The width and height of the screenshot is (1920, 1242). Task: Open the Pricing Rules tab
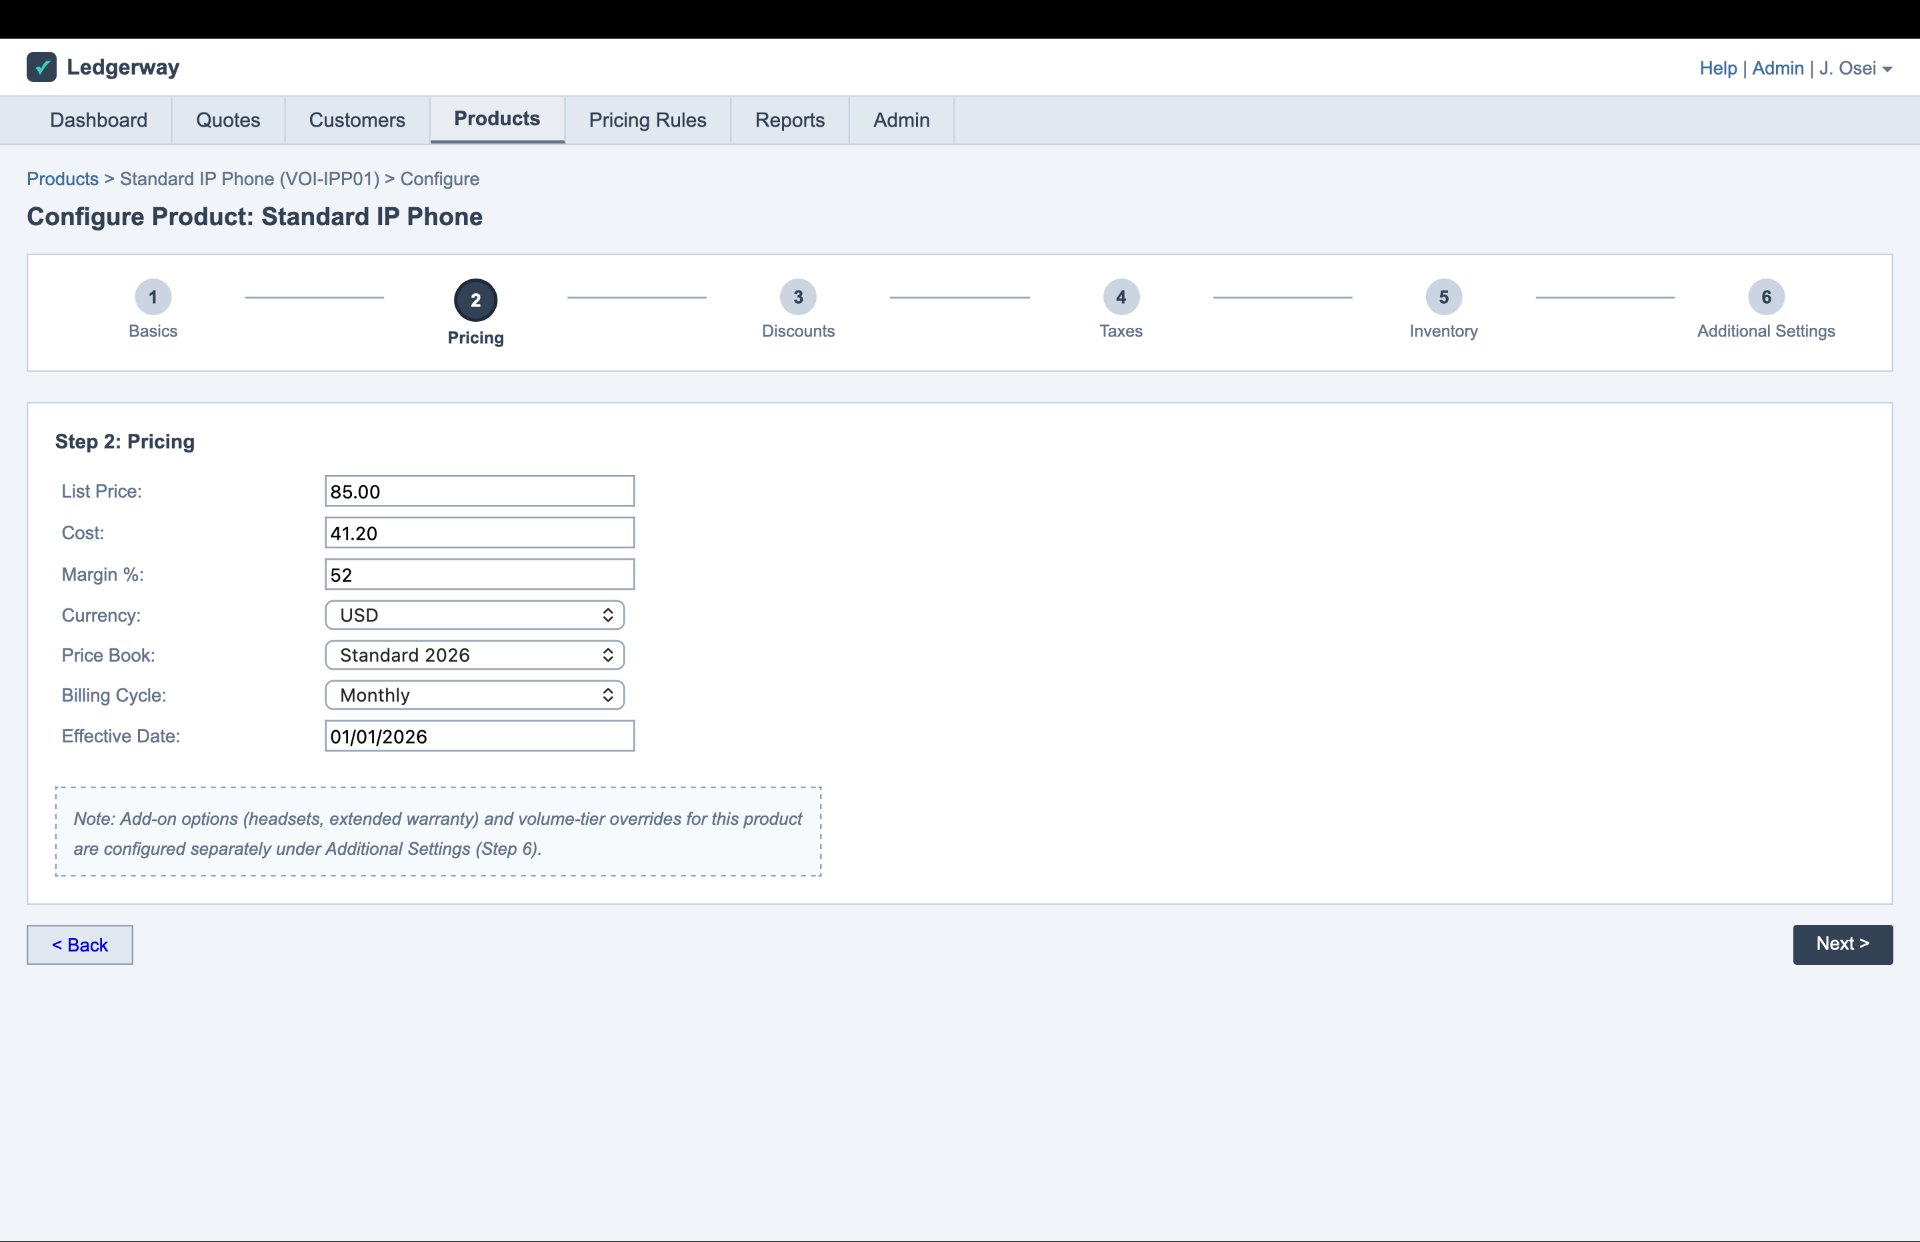click(x=648, y=120)
